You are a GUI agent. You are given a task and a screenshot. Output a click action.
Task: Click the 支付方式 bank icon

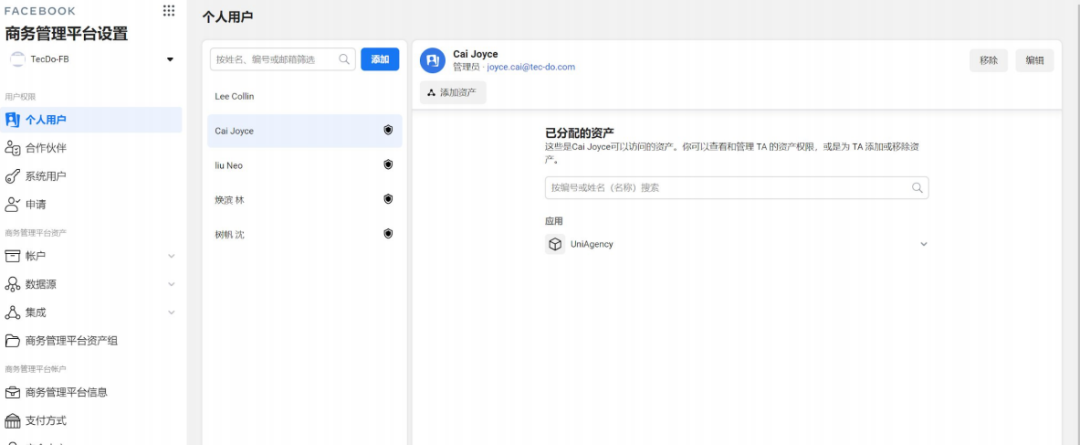[x=12, y=420]
